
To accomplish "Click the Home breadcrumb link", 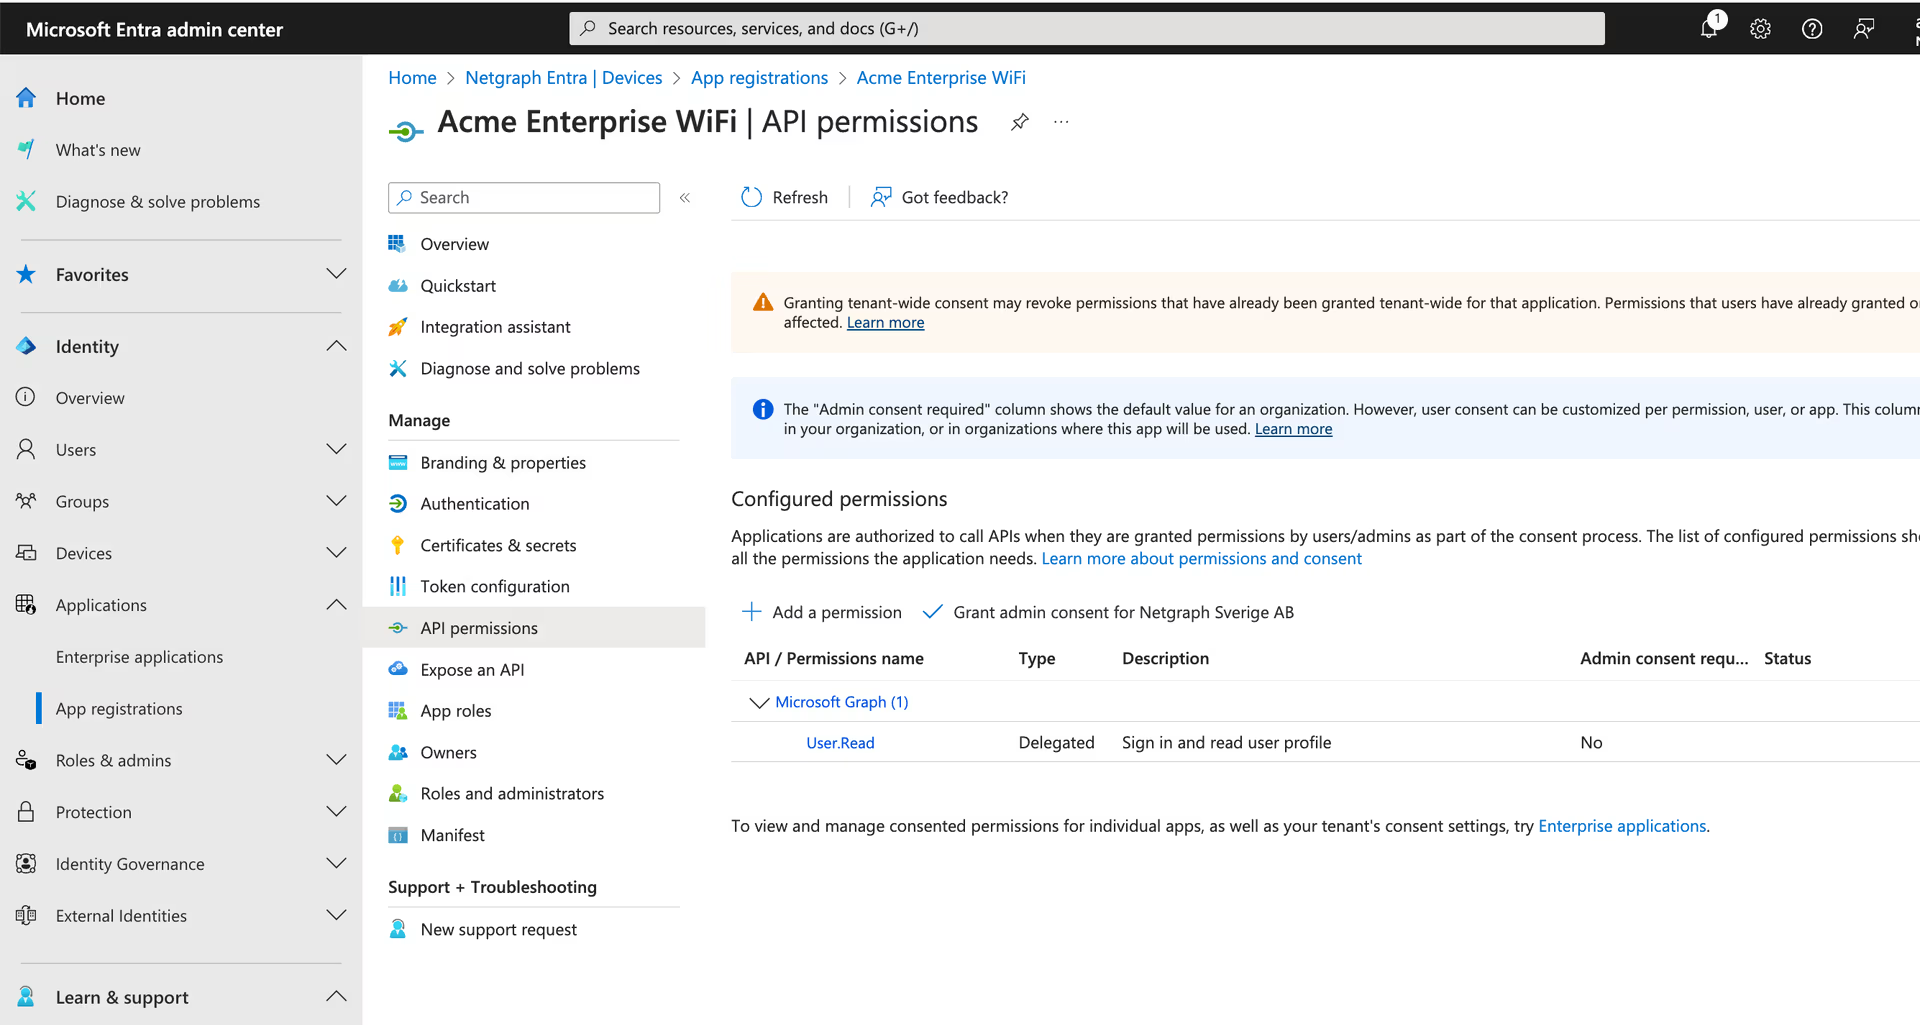I will tap(412, 78).
